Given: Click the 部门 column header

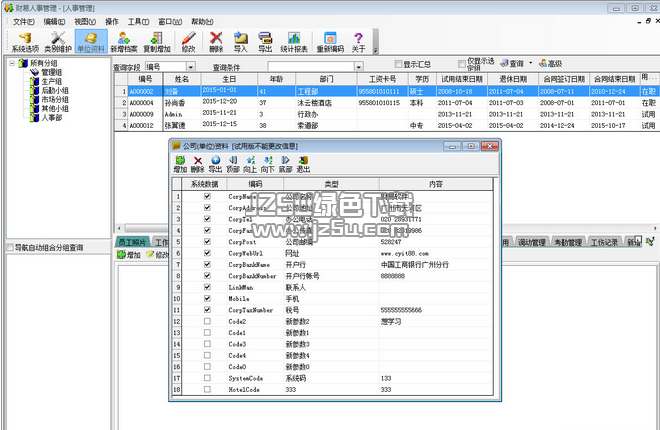Looking at the screenshot, I should click(326, 79).
